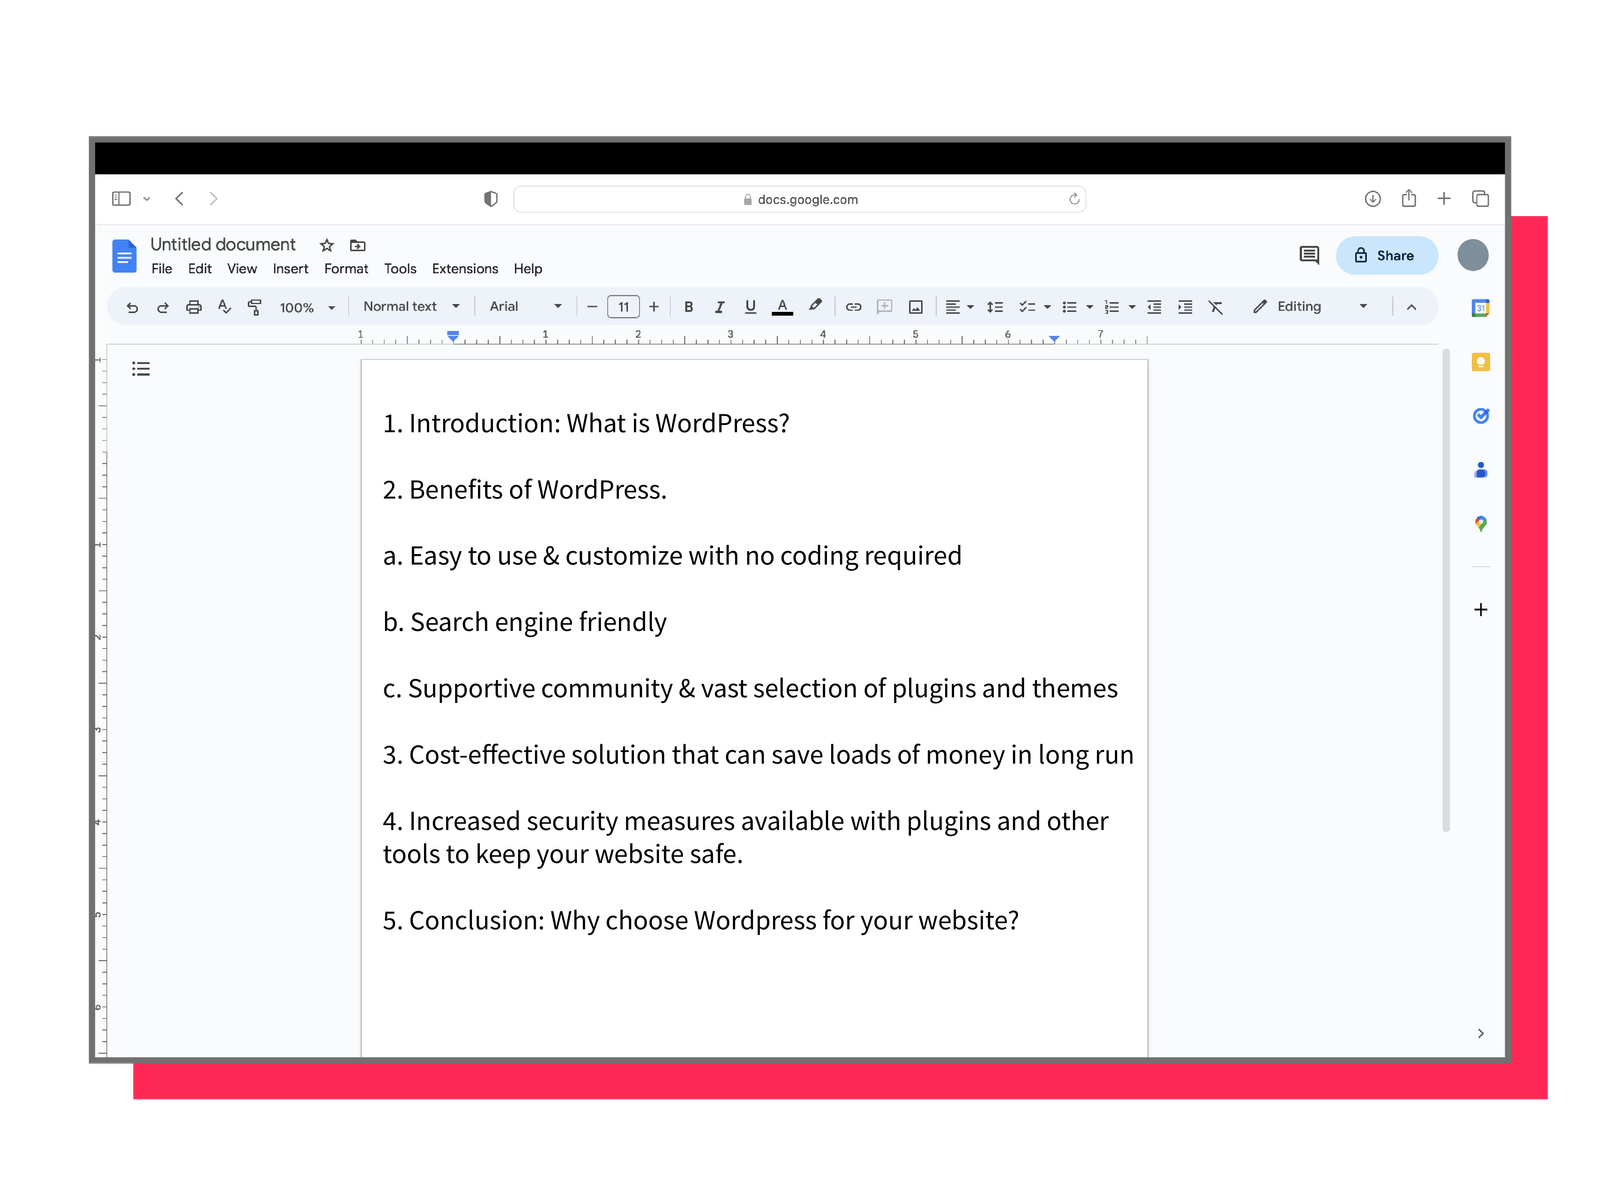The width and height of the screenshot is (1600, 1200).
Task: Open the Format menu
Action: click(x=346, y=269)
